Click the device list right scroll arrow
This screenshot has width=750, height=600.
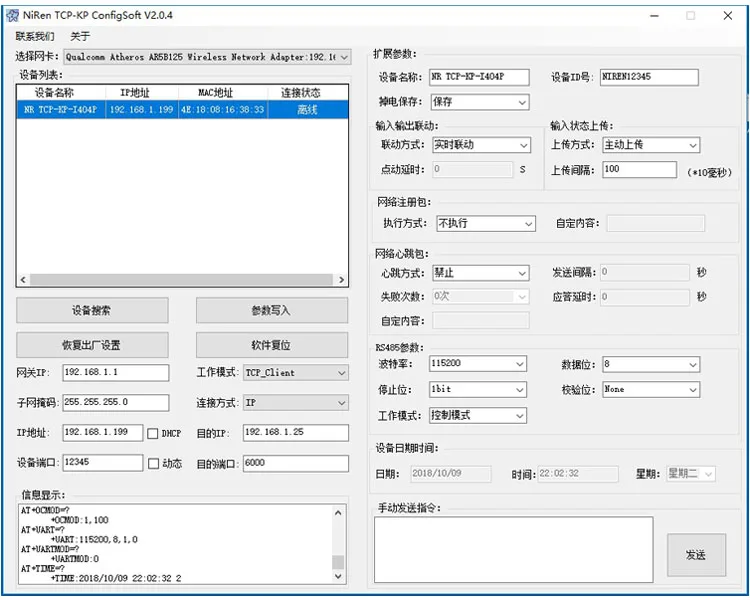[x=342, y=279]
